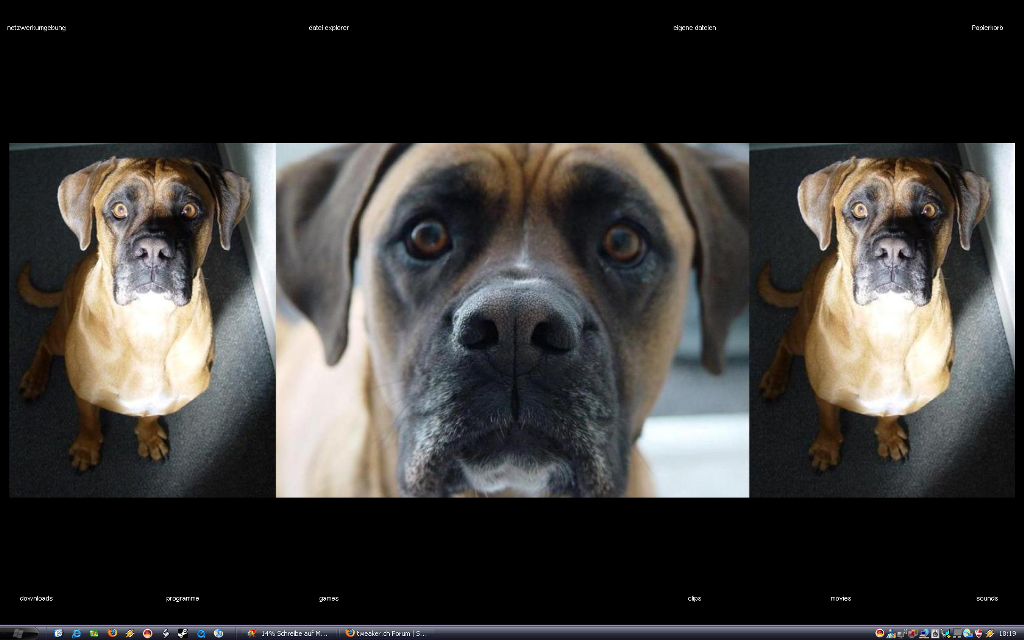Click the center close-up dog face image
The height and width of the screenshot is (640, 1024).
coord(512,320)
